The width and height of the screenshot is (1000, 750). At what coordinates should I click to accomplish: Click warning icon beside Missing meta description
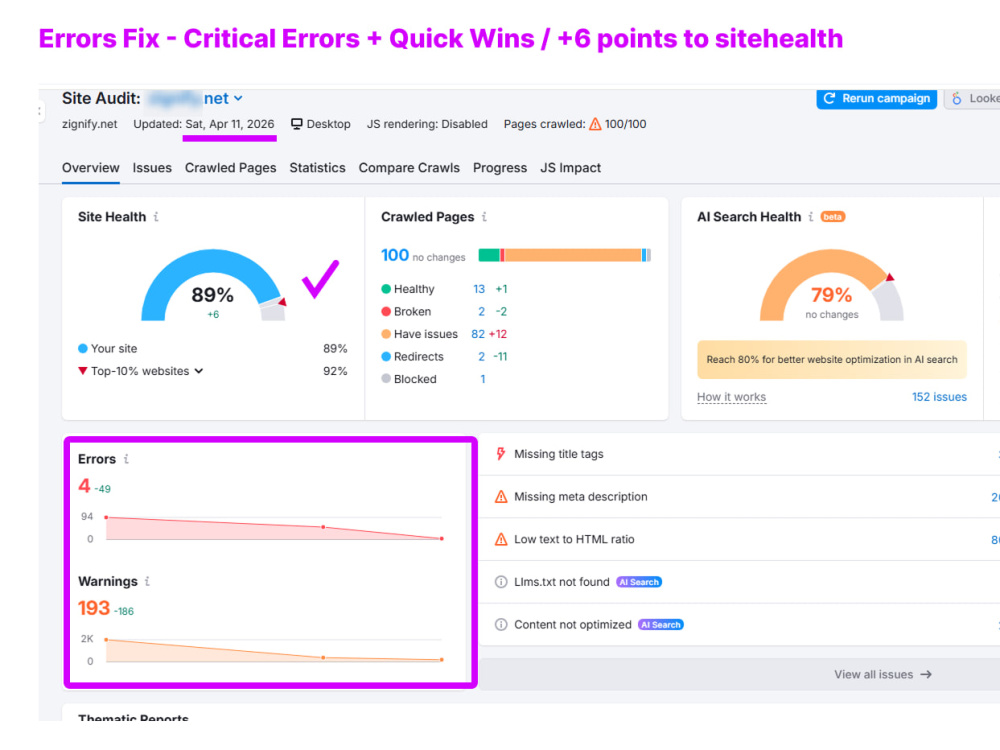click(501, 497)
